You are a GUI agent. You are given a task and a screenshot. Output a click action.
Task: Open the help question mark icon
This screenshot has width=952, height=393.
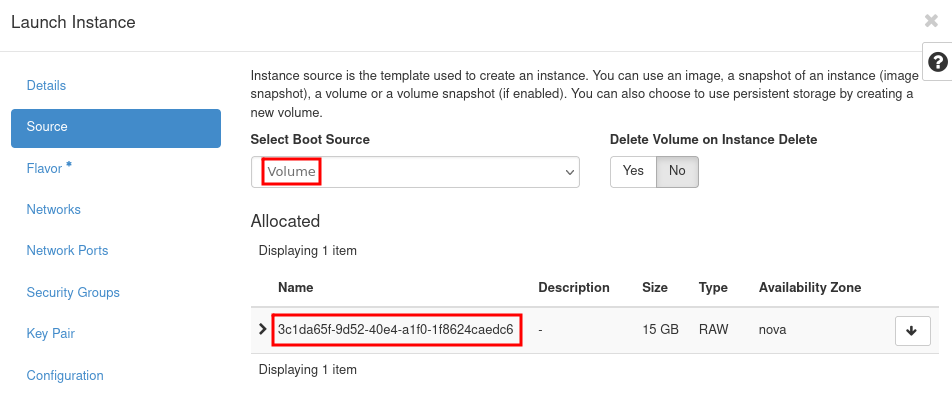[937, 62]
